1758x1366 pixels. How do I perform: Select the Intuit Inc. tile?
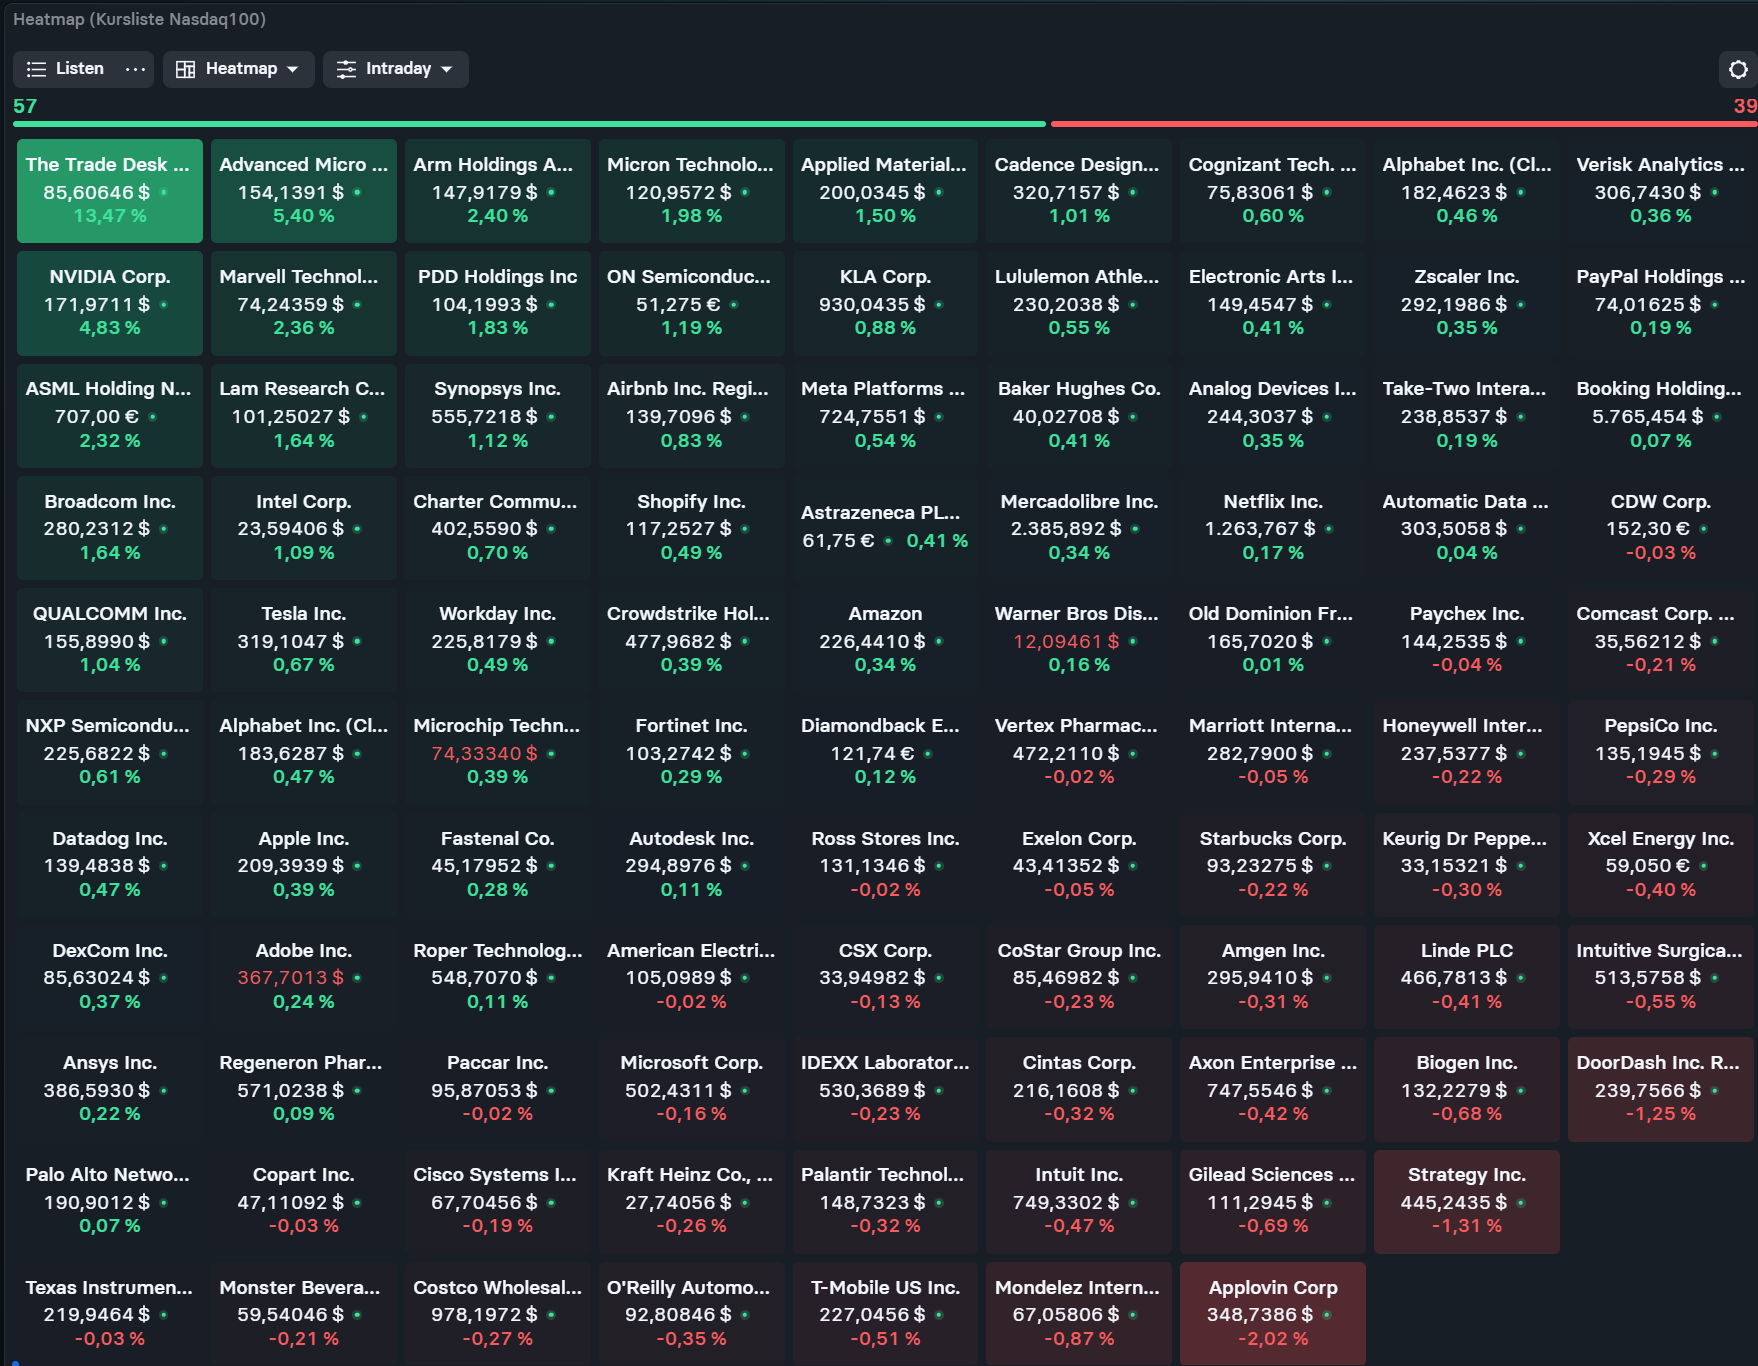pos(1079,1201)
